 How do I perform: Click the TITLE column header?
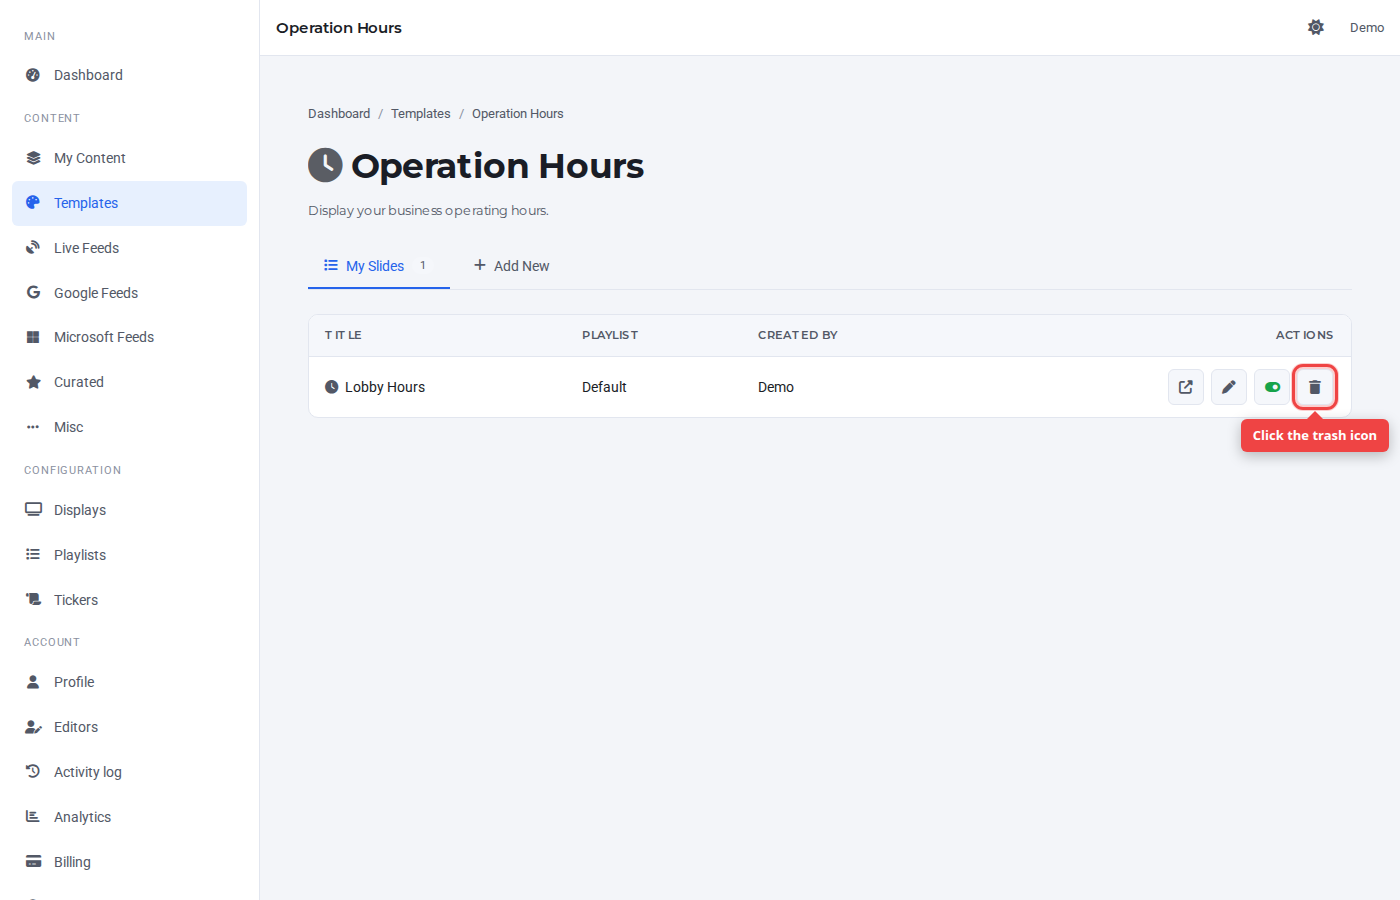(343, 335)
